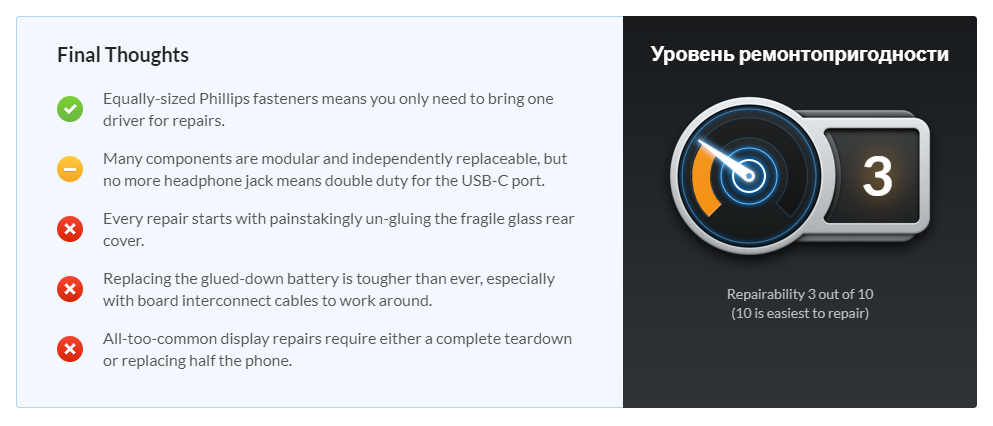This screenshot has height=426, width=993.
Task: Click red X beside display repairs text
Action: click(x=70, y=349)
